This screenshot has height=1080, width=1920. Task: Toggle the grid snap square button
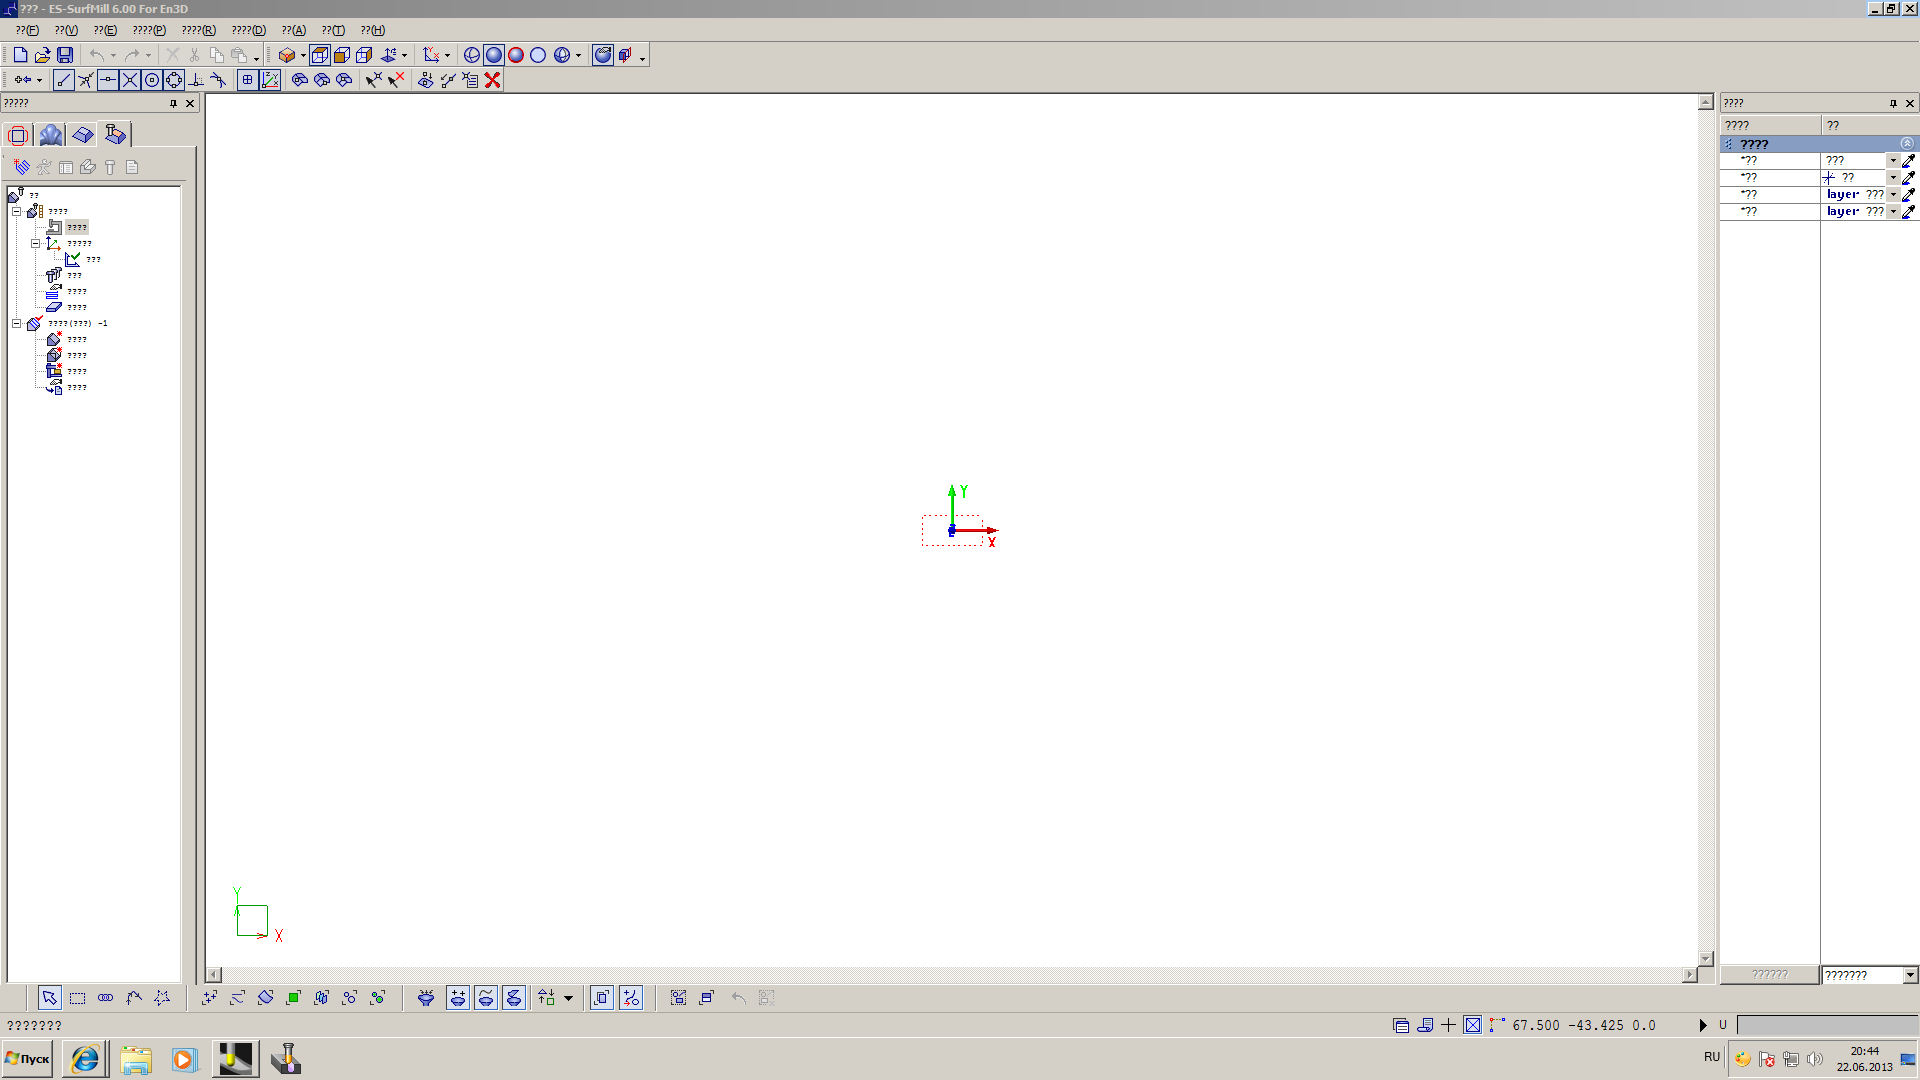[x=247, y=80]
